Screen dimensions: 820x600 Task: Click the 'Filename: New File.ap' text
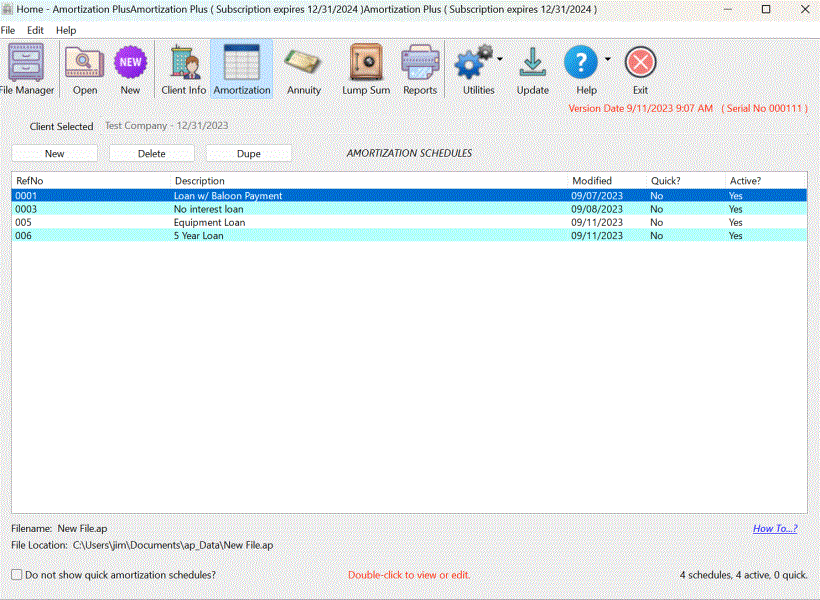pyautogui.click(x=59, y=528)
